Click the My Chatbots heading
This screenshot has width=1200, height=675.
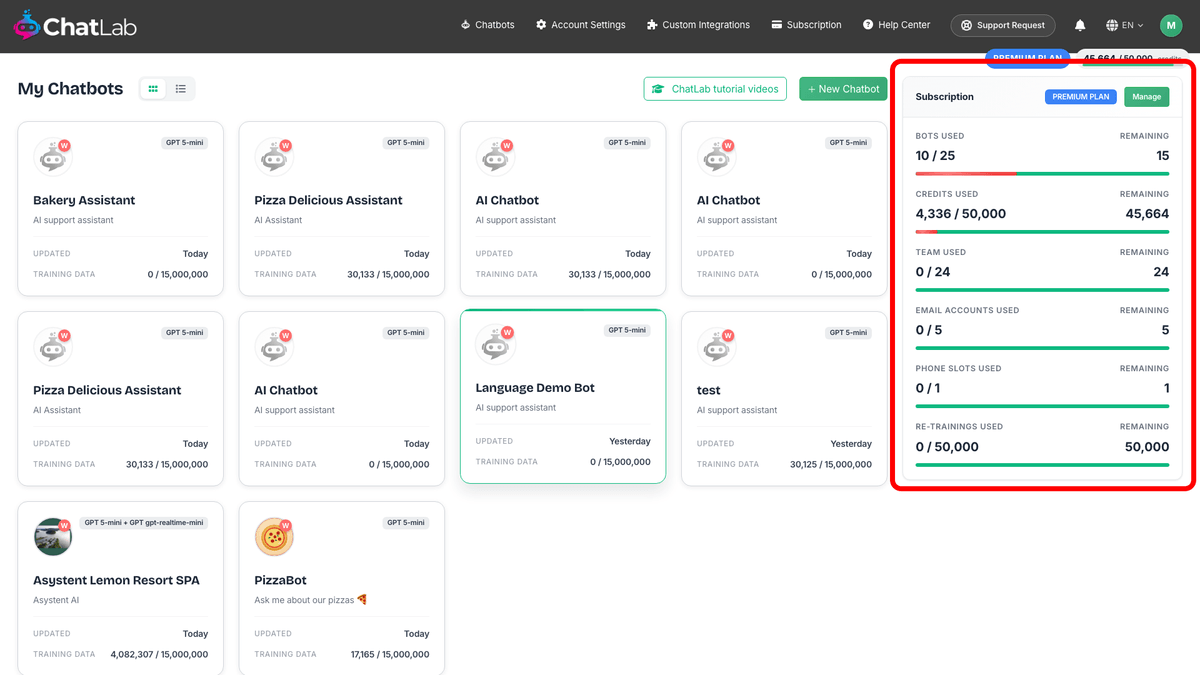coord(70,89)
